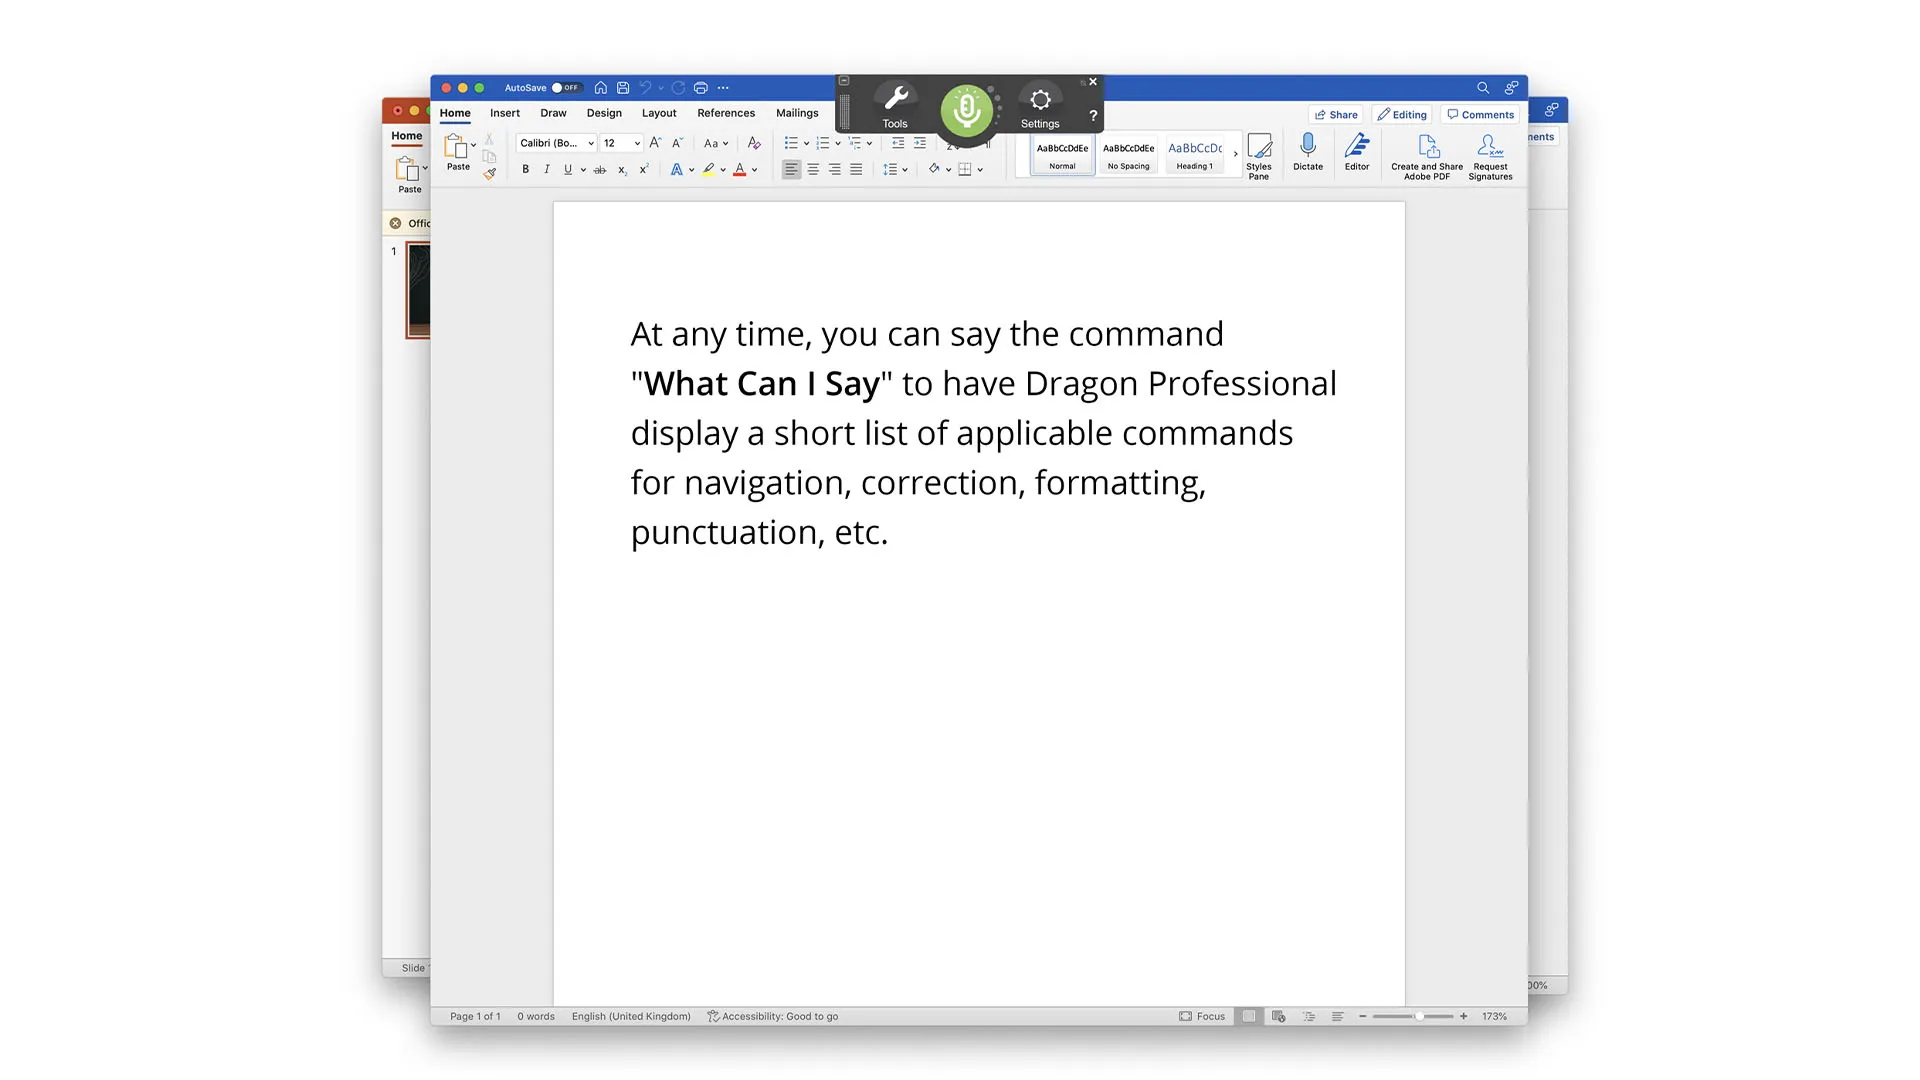Open the Layout ribbon tab
1920x1080 pixels.
tap(659, 114)
